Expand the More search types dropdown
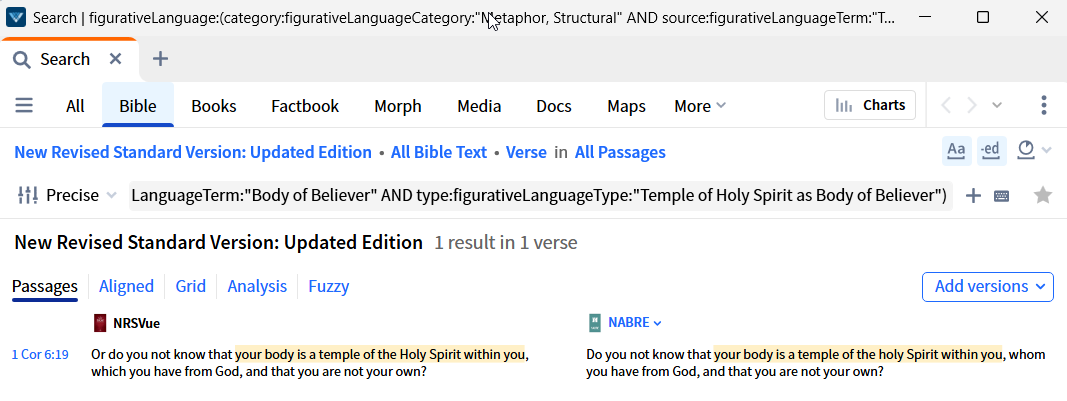Image resolution: width=1067 pixels, height=401 pixels. pos(700,106)
